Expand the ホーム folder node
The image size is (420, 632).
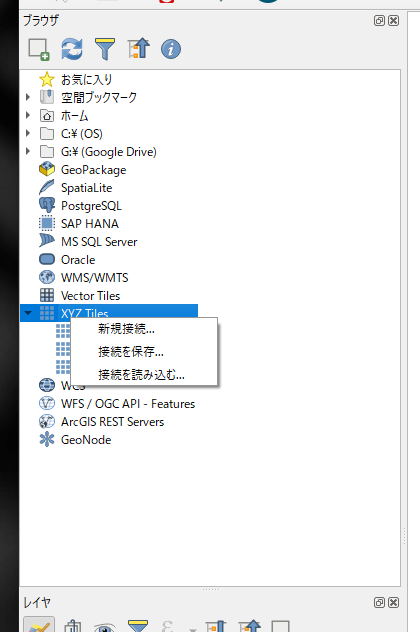28,115
